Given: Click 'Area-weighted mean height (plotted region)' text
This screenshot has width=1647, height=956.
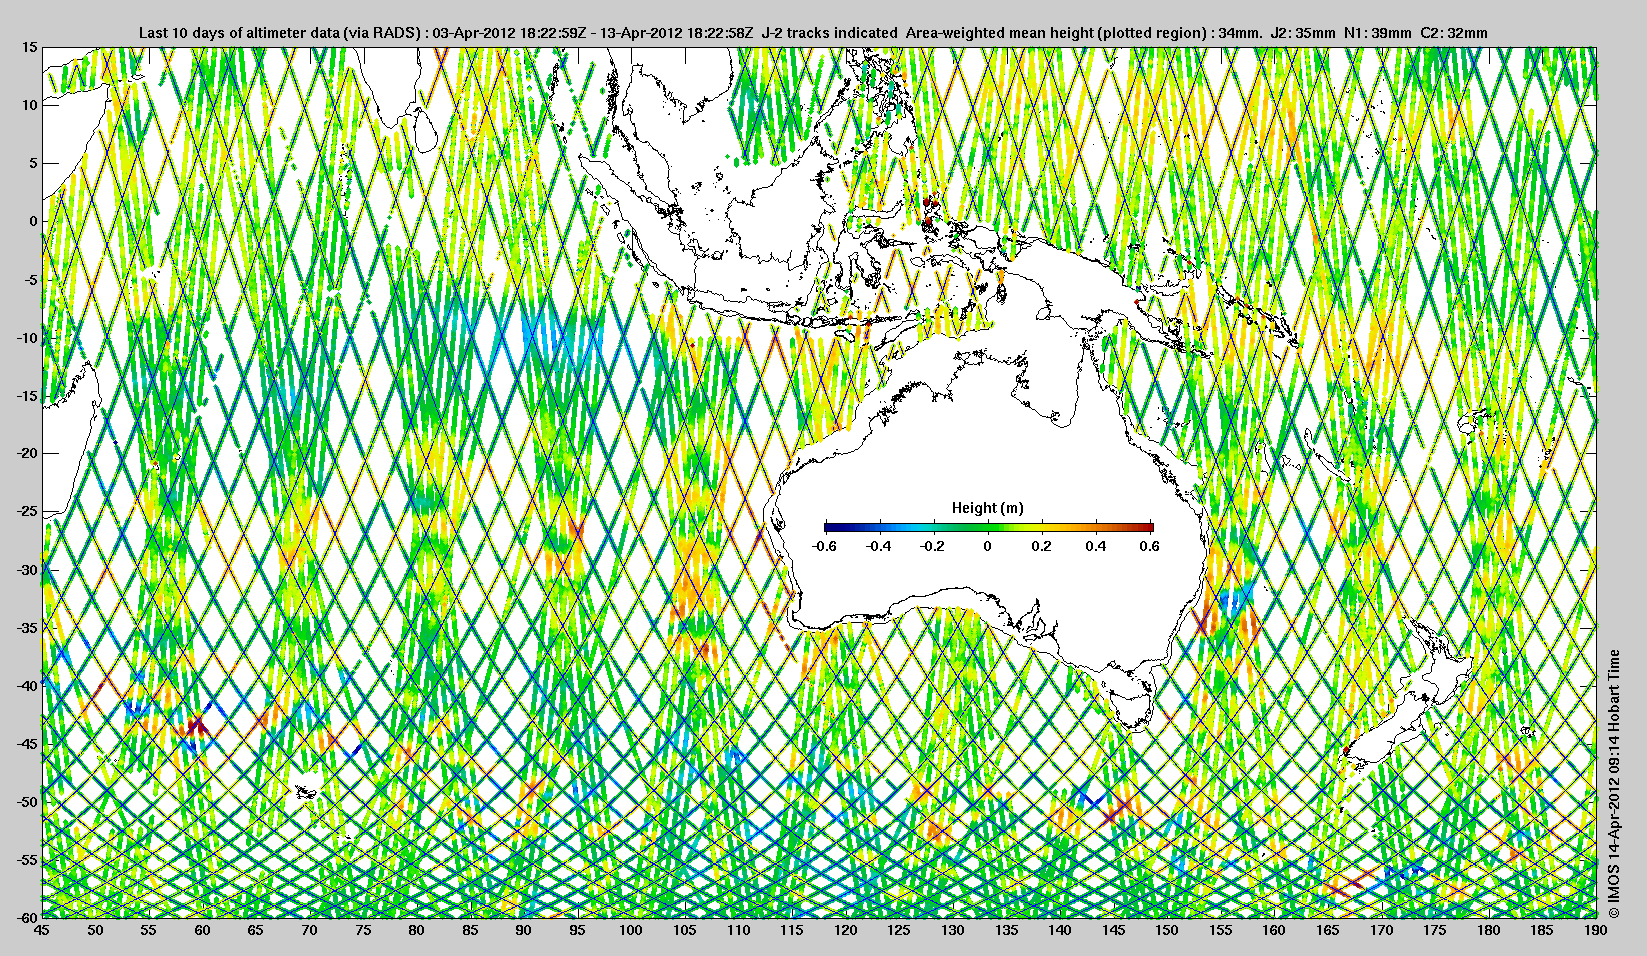Looking at the screenshot, I should [x=1057, y=33].
